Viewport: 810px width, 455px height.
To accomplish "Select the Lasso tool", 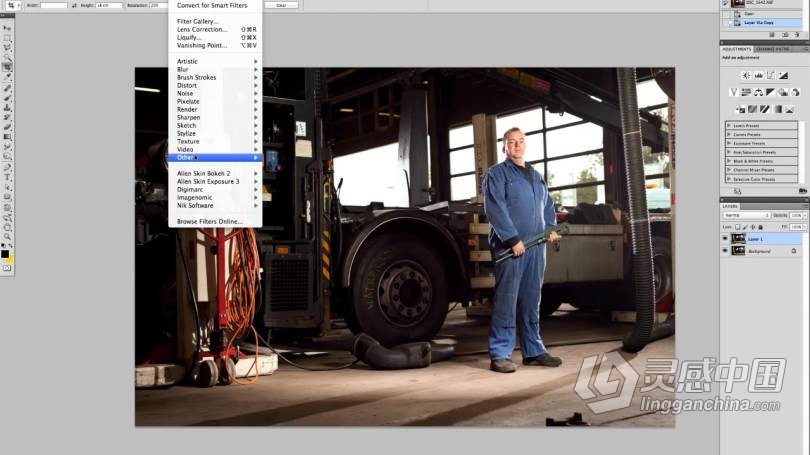I will pyautogui.click(x=7, y=48).
